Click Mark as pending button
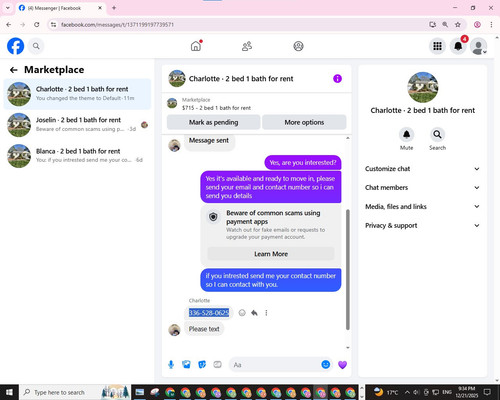 pyautogui.click(x=213, y=122)
